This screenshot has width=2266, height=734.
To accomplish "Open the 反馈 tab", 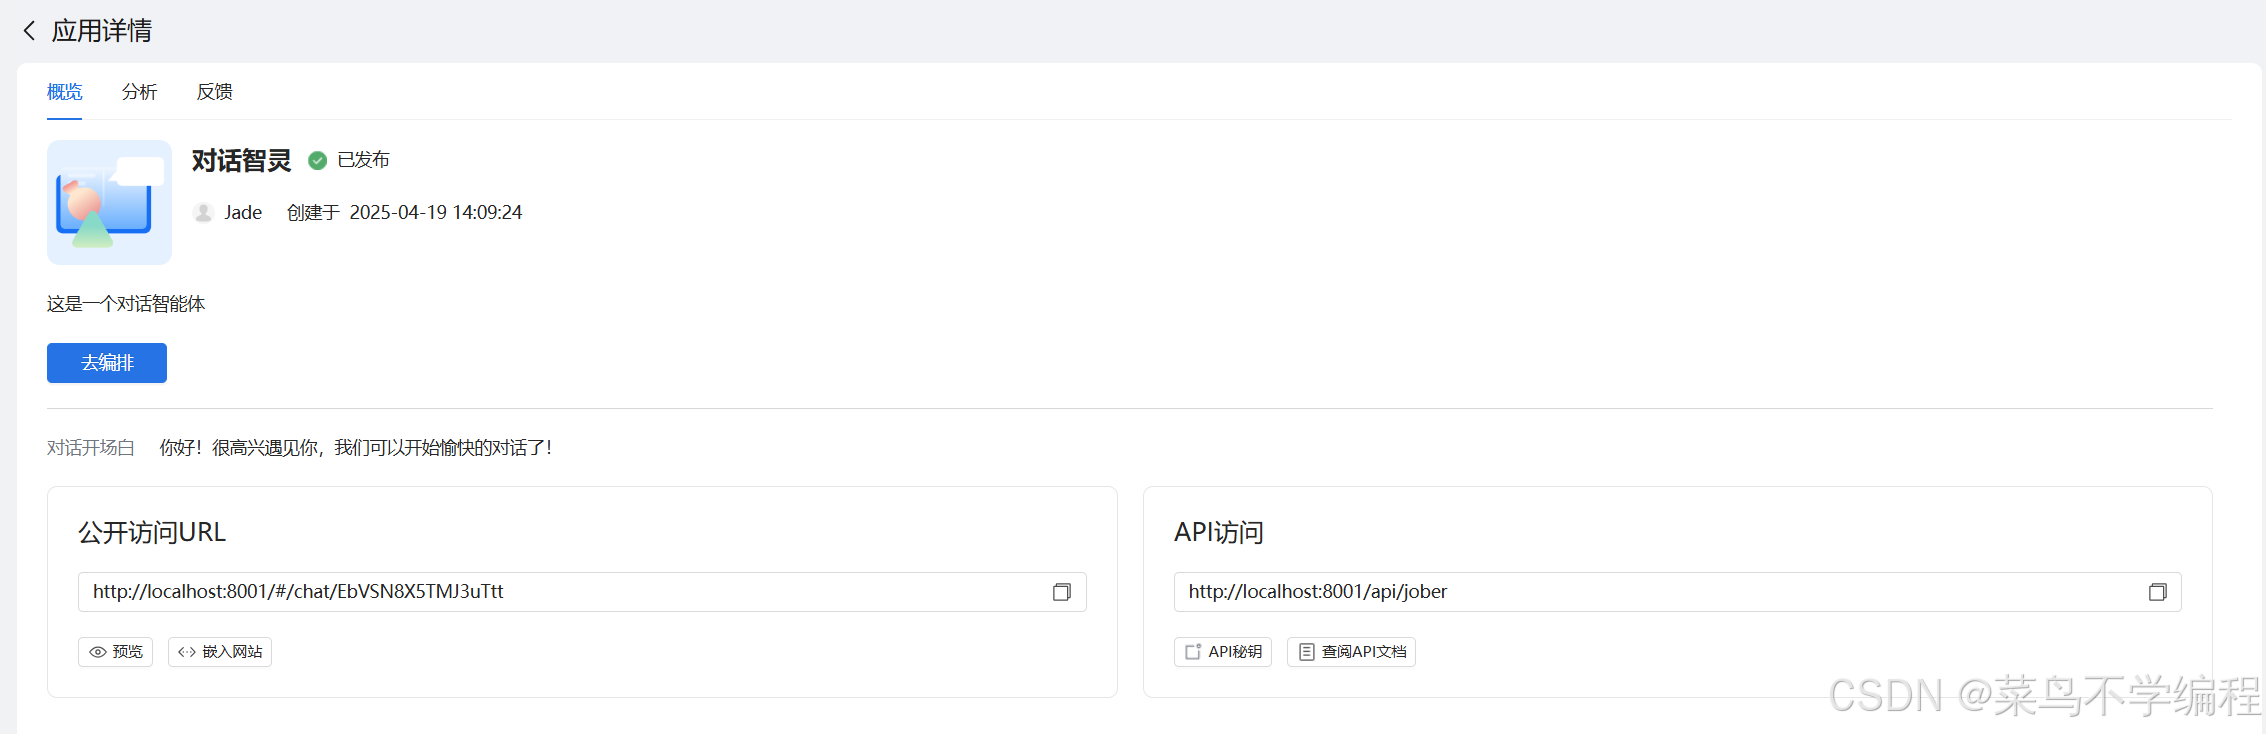I will pos(215,92).
